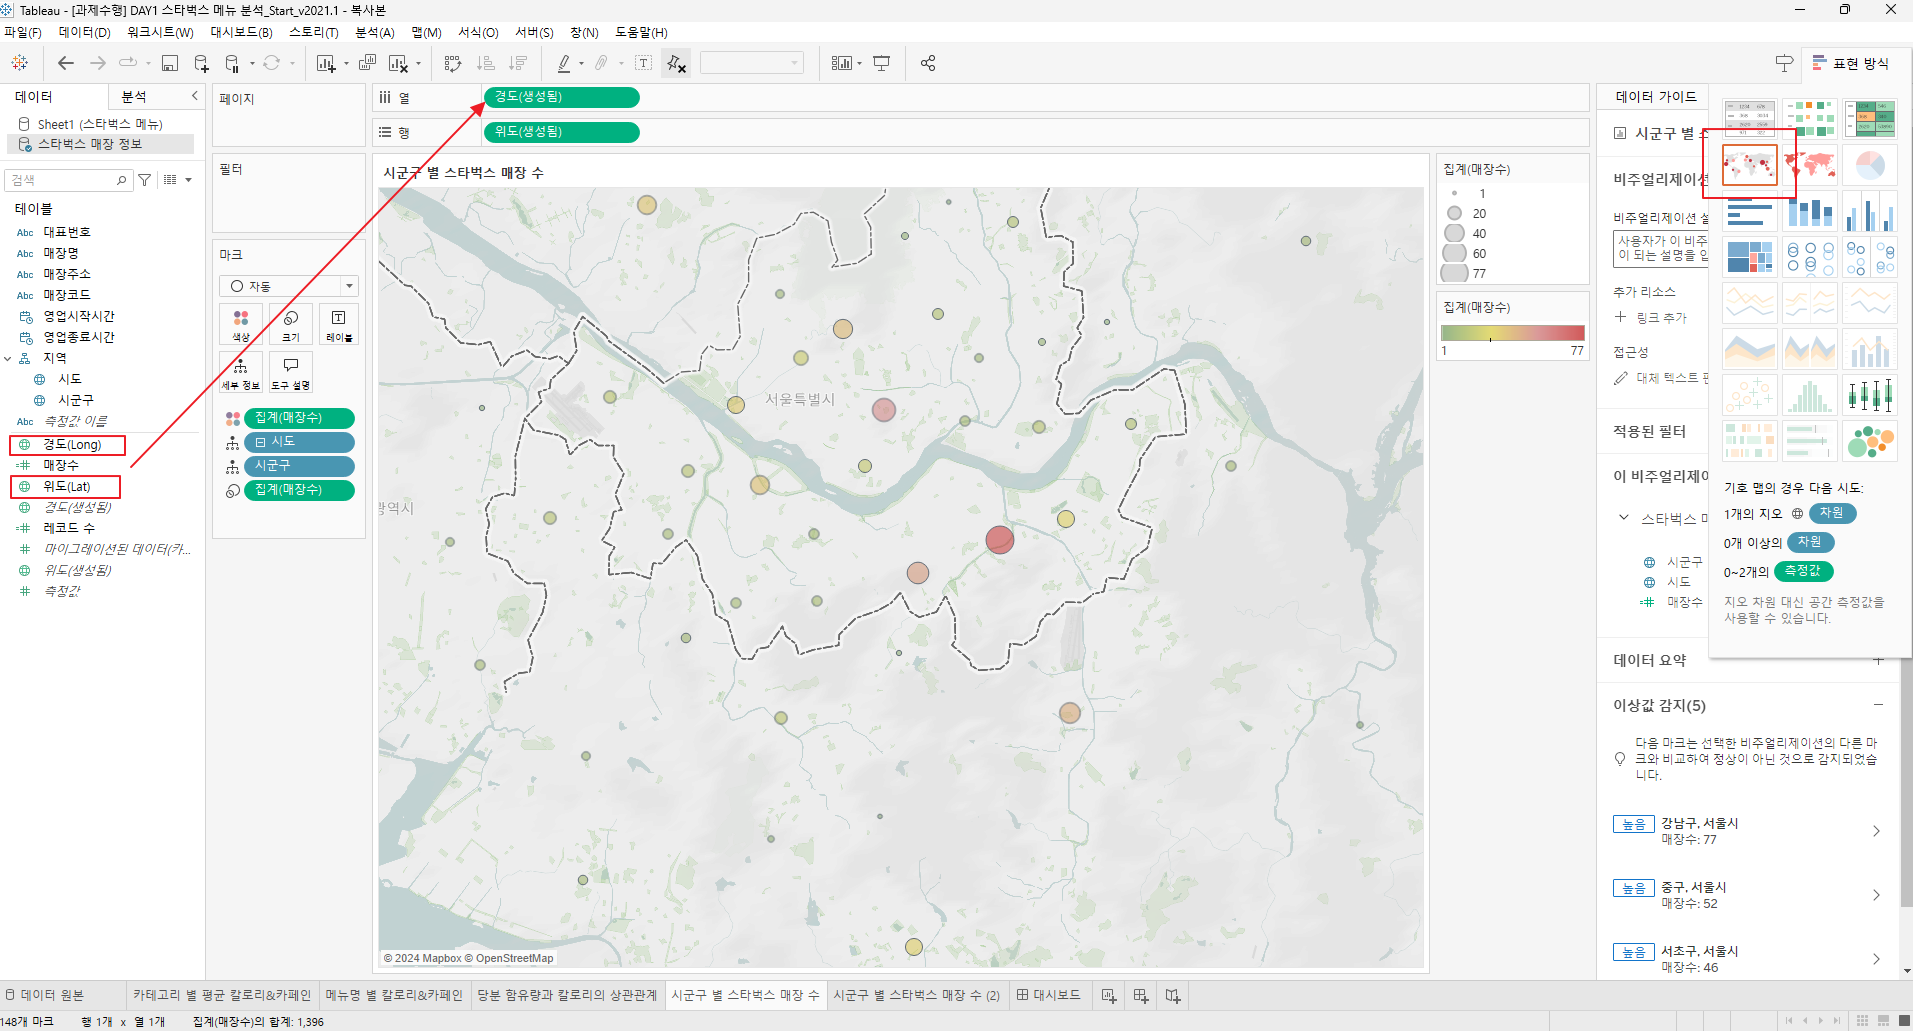
Task: Go to the 데이터 원본 tab
Action: pyautogui.click(x=44, y=995)
